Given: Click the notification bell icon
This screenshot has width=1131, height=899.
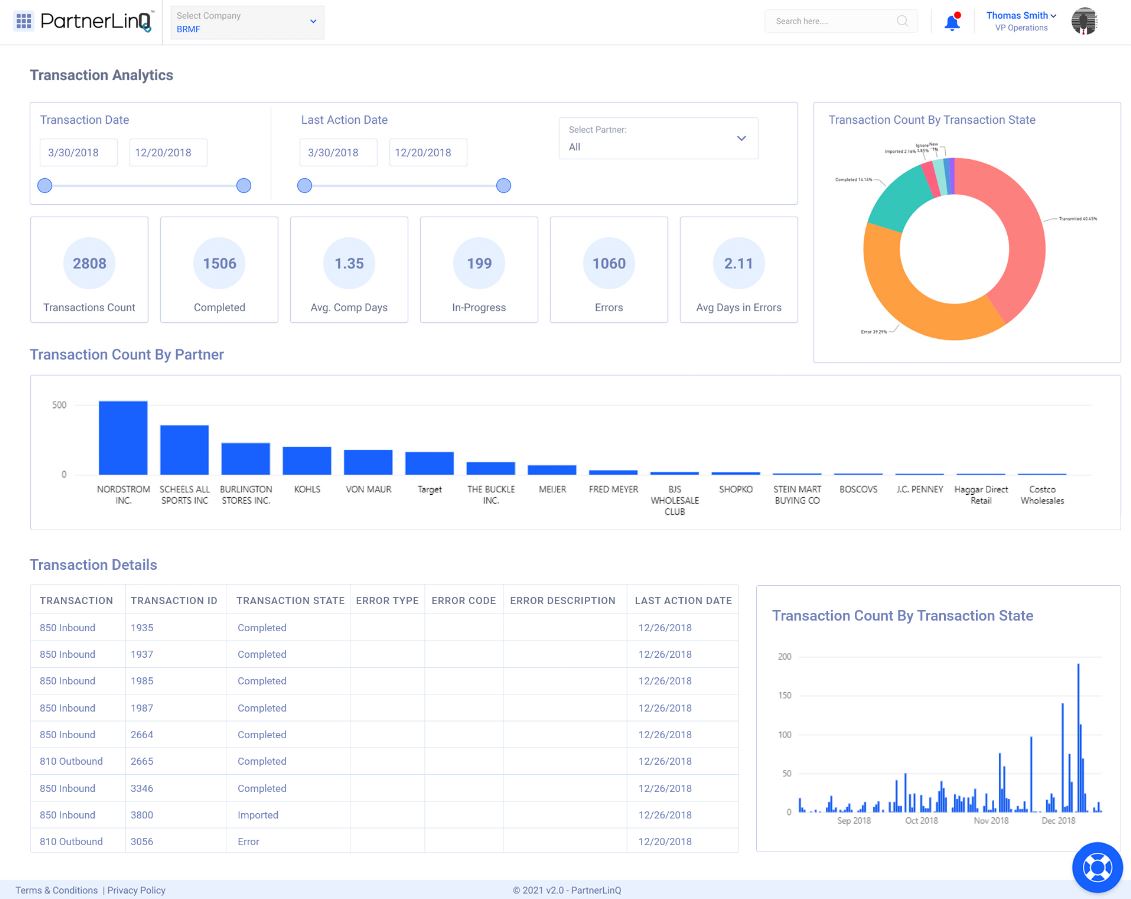Looking at the screenshot, I should (x=952, y=22).
